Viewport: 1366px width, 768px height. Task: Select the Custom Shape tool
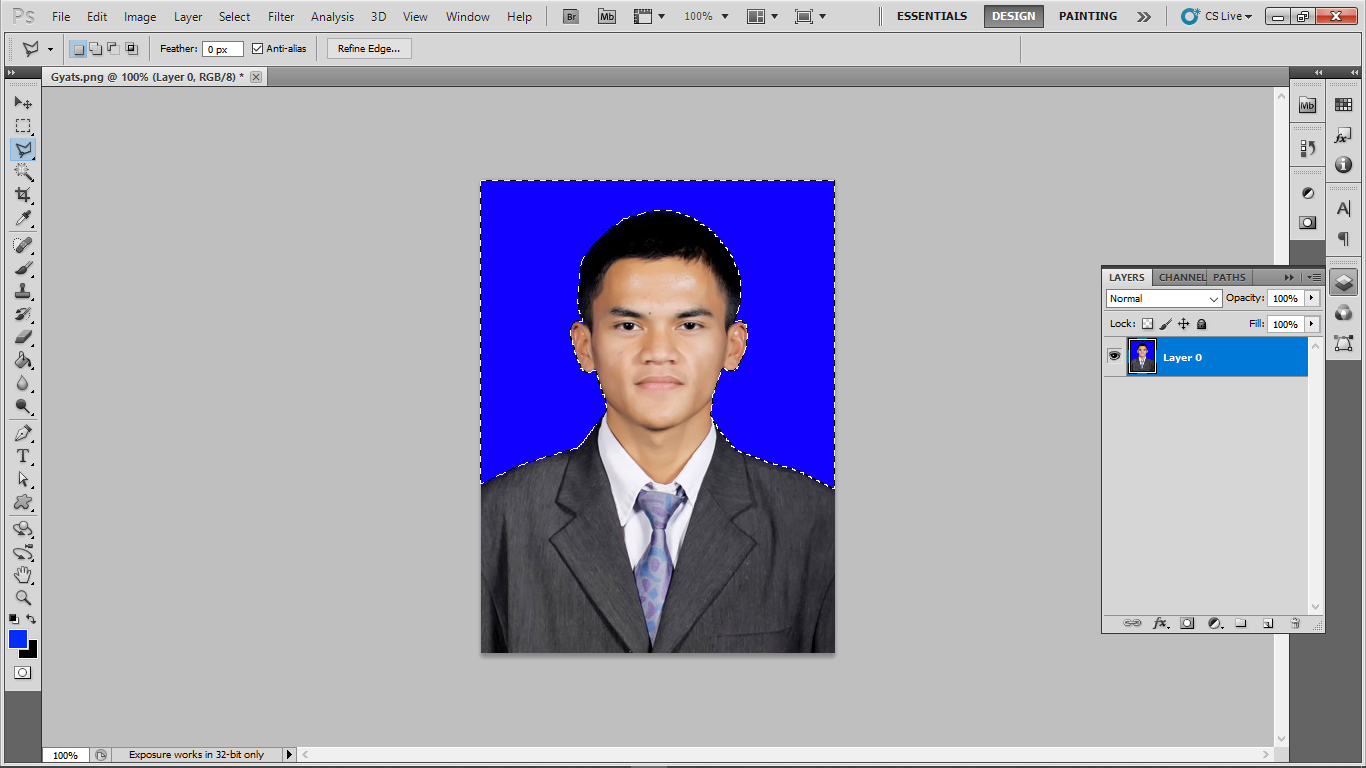click(23, 502)
